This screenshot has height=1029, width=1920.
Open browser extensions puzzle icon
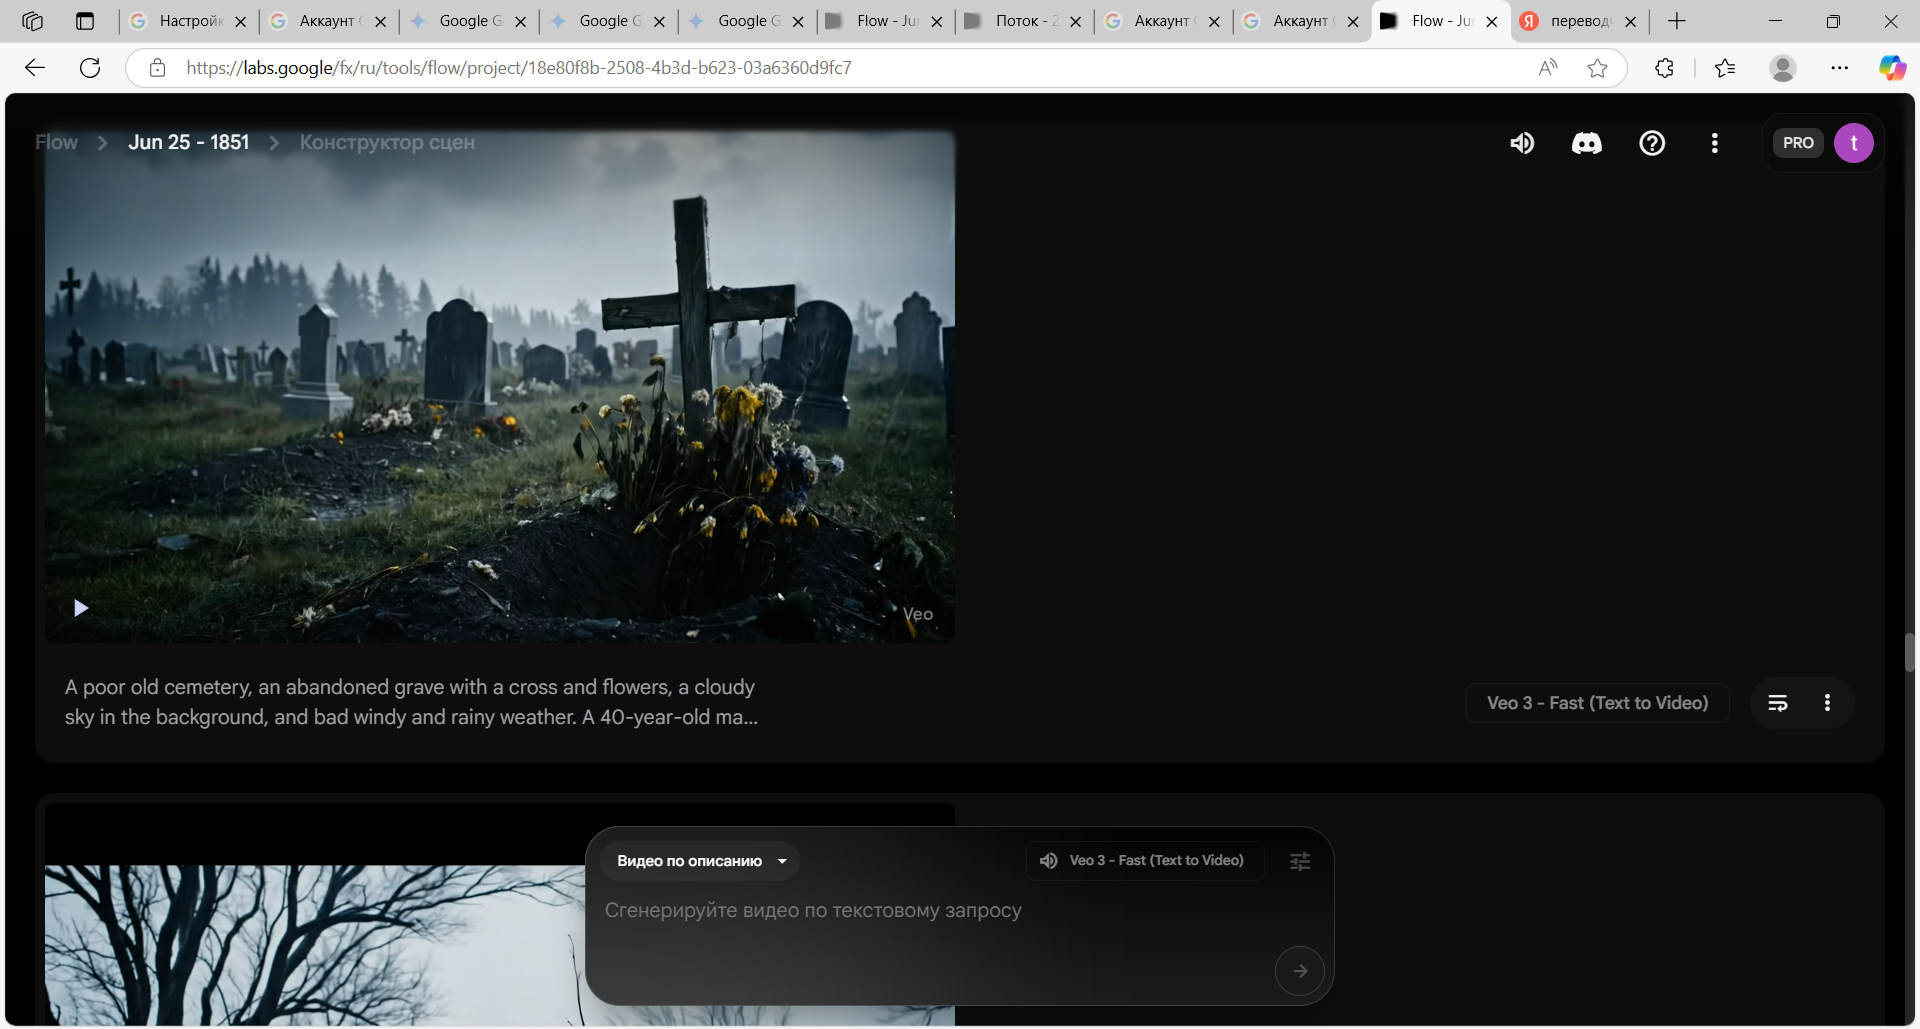click(x=1664, y=68)
